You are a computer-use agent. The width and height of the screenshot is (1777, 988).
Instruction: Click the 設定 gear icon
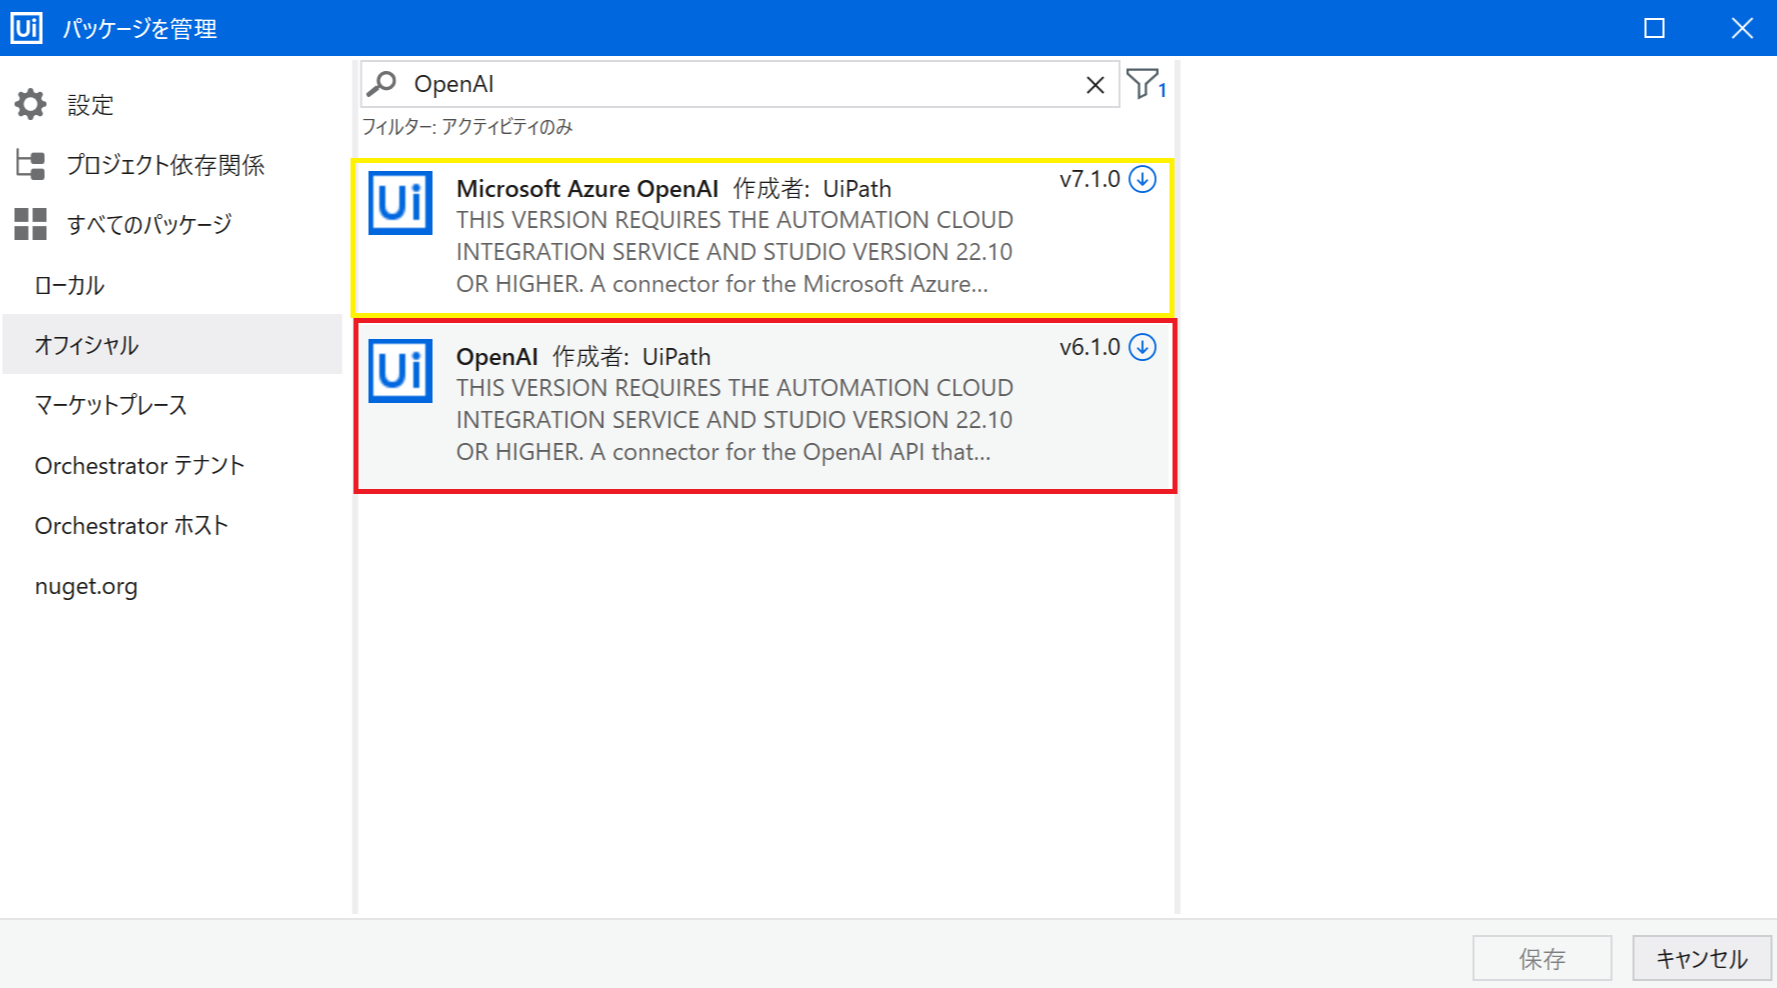[x=31, y=104]
